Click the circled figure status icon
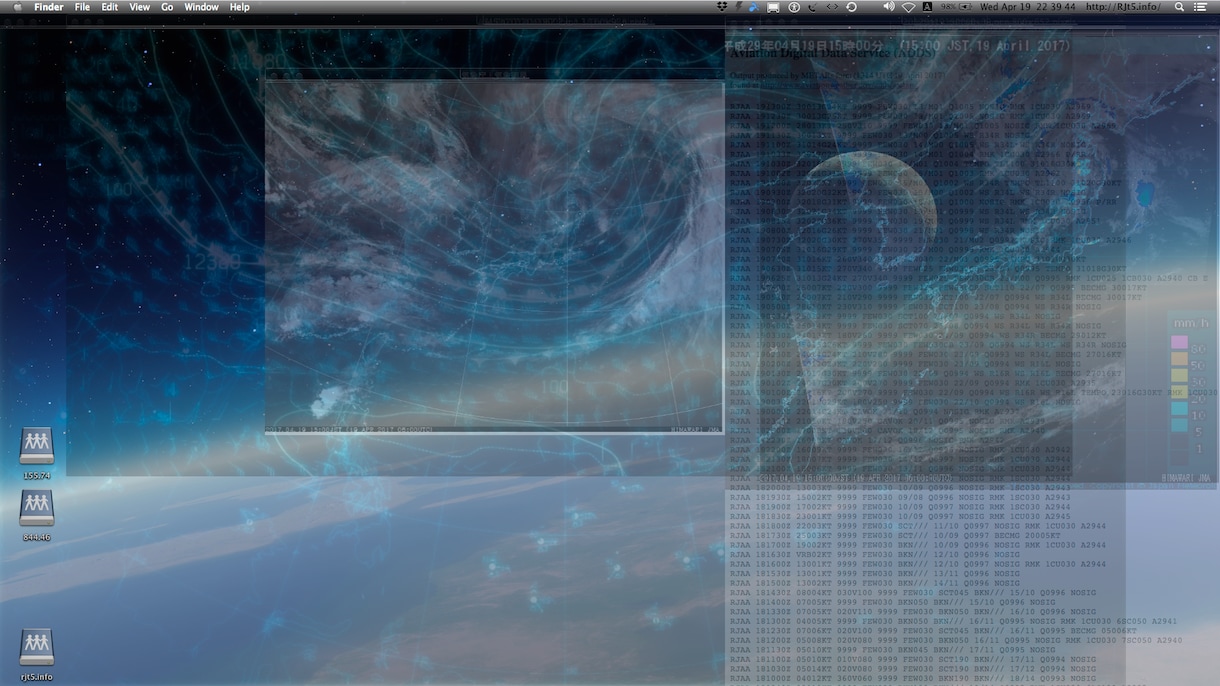1220x686 pixels. (794, 7)
